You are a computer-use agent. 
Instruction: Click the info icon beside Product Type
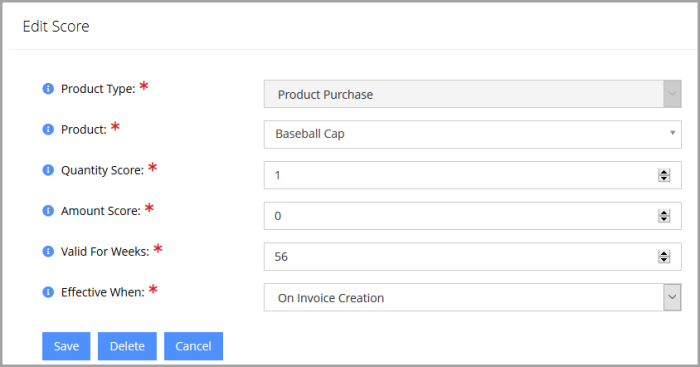(48, 89)
